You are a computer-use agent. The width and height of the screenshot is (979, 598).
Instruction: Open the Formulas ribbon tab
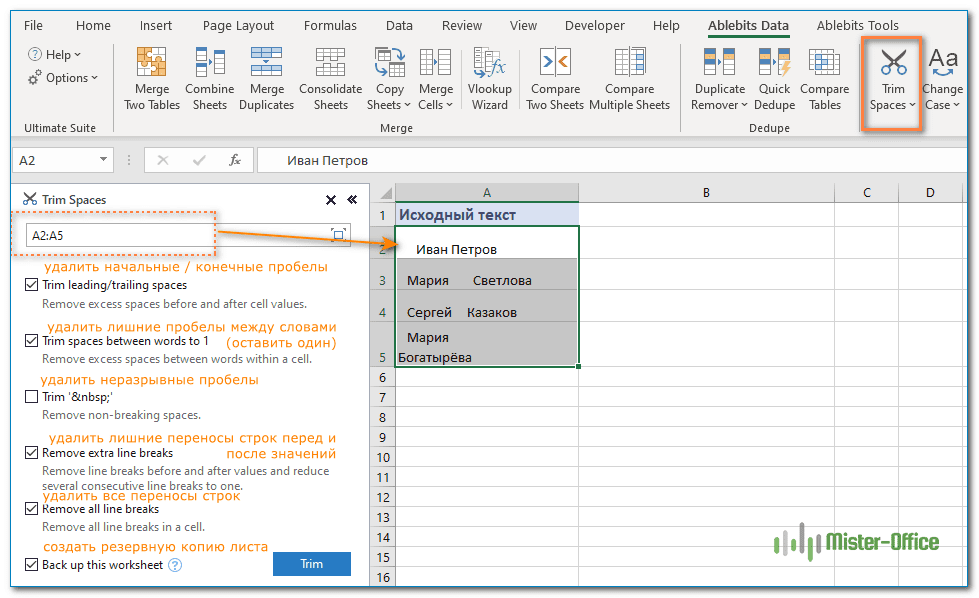(x=330, y=26)
